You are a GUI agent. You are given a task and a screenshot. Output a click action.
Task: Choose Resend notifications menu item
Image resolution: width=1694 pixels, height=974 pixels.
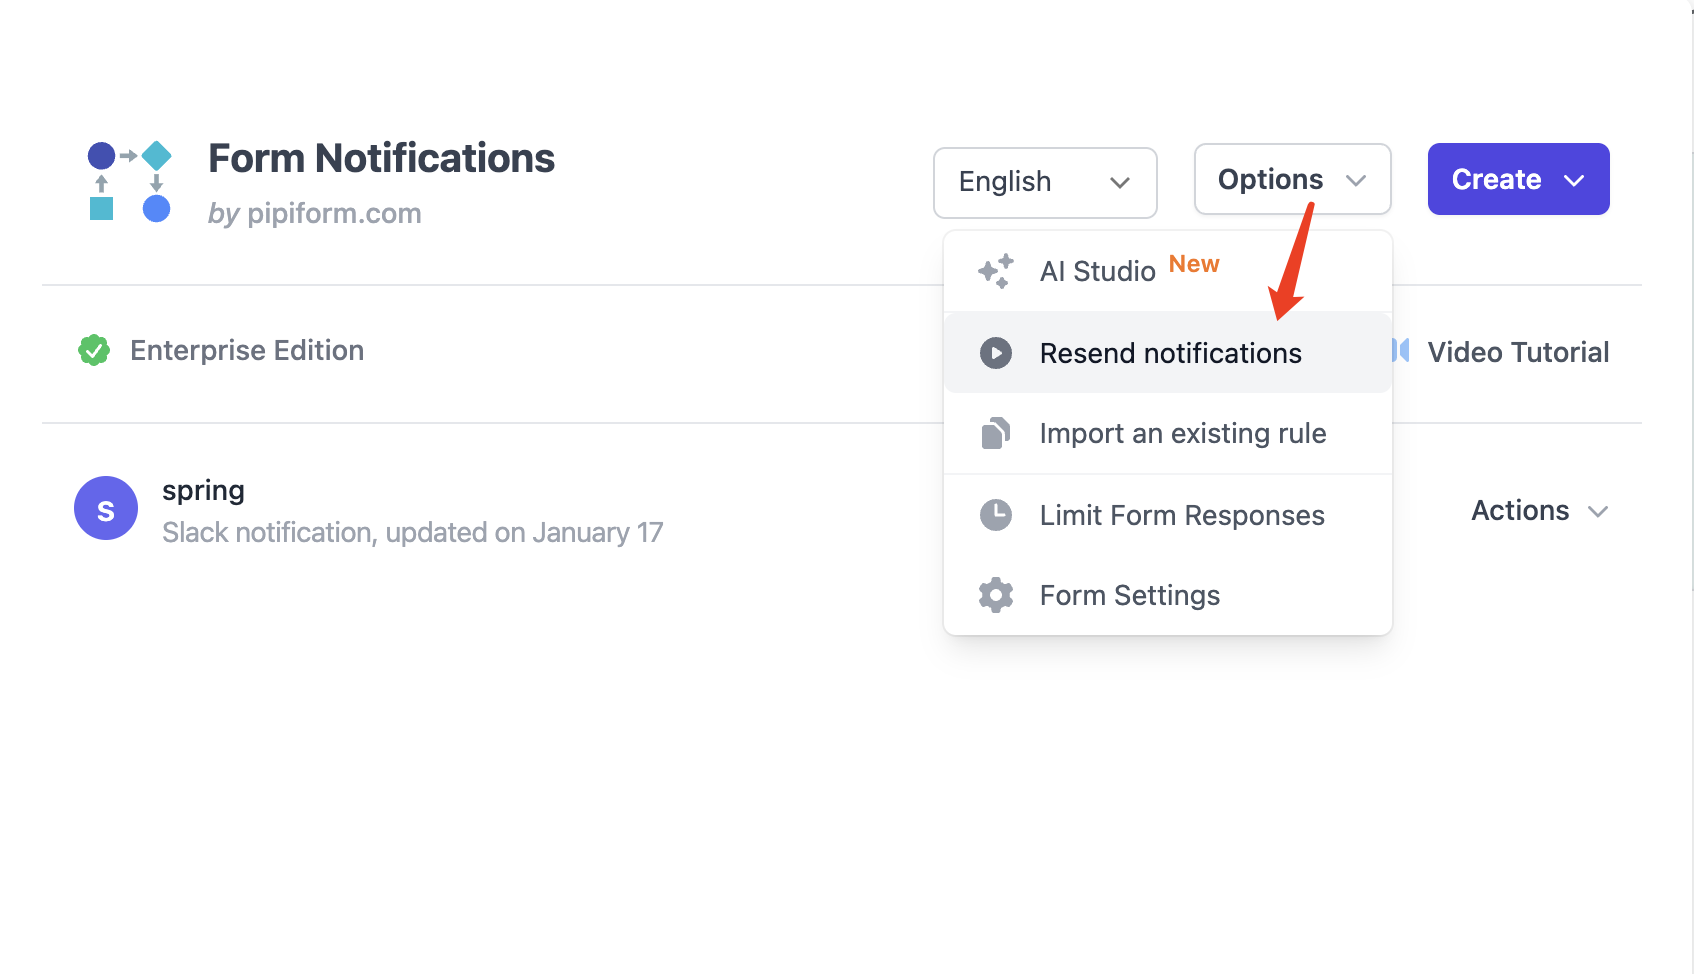click(x=1170, y=353)
